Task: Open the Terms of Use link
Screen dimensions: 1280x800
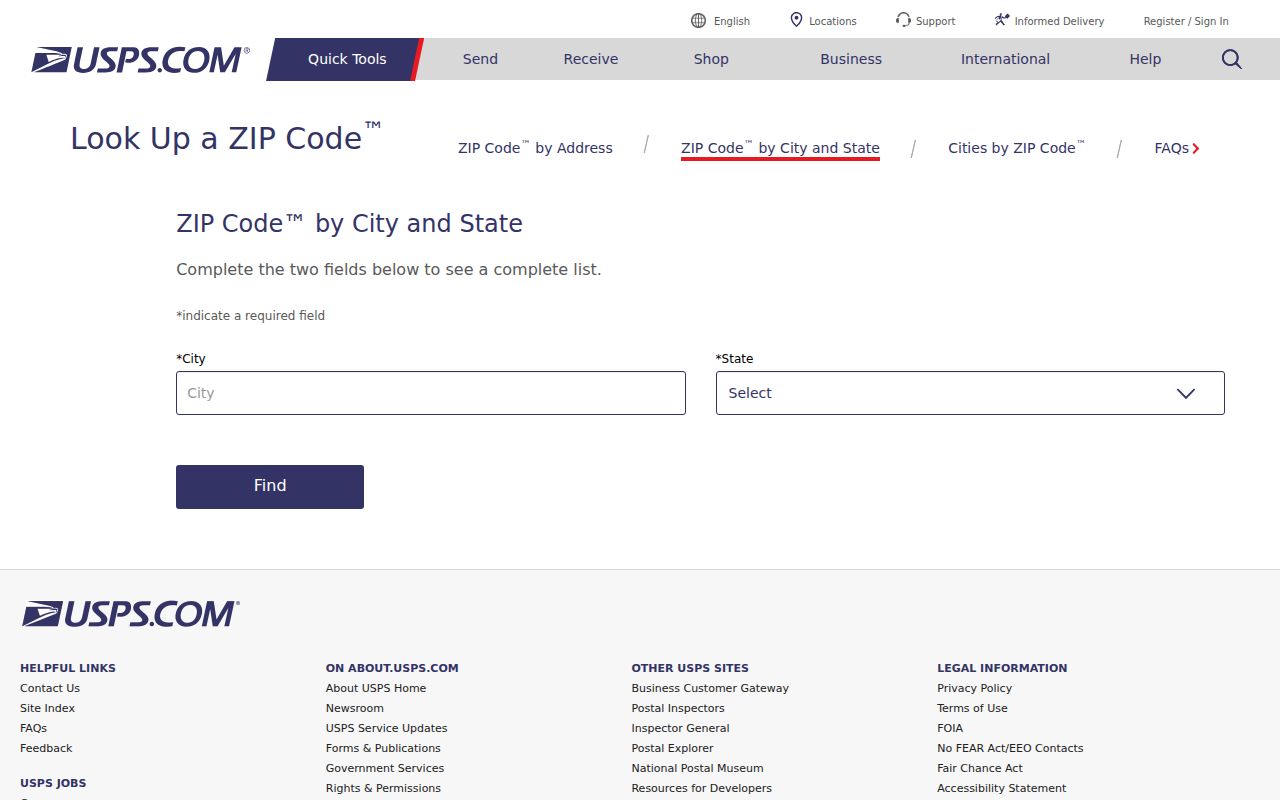Action: [972, 708]
